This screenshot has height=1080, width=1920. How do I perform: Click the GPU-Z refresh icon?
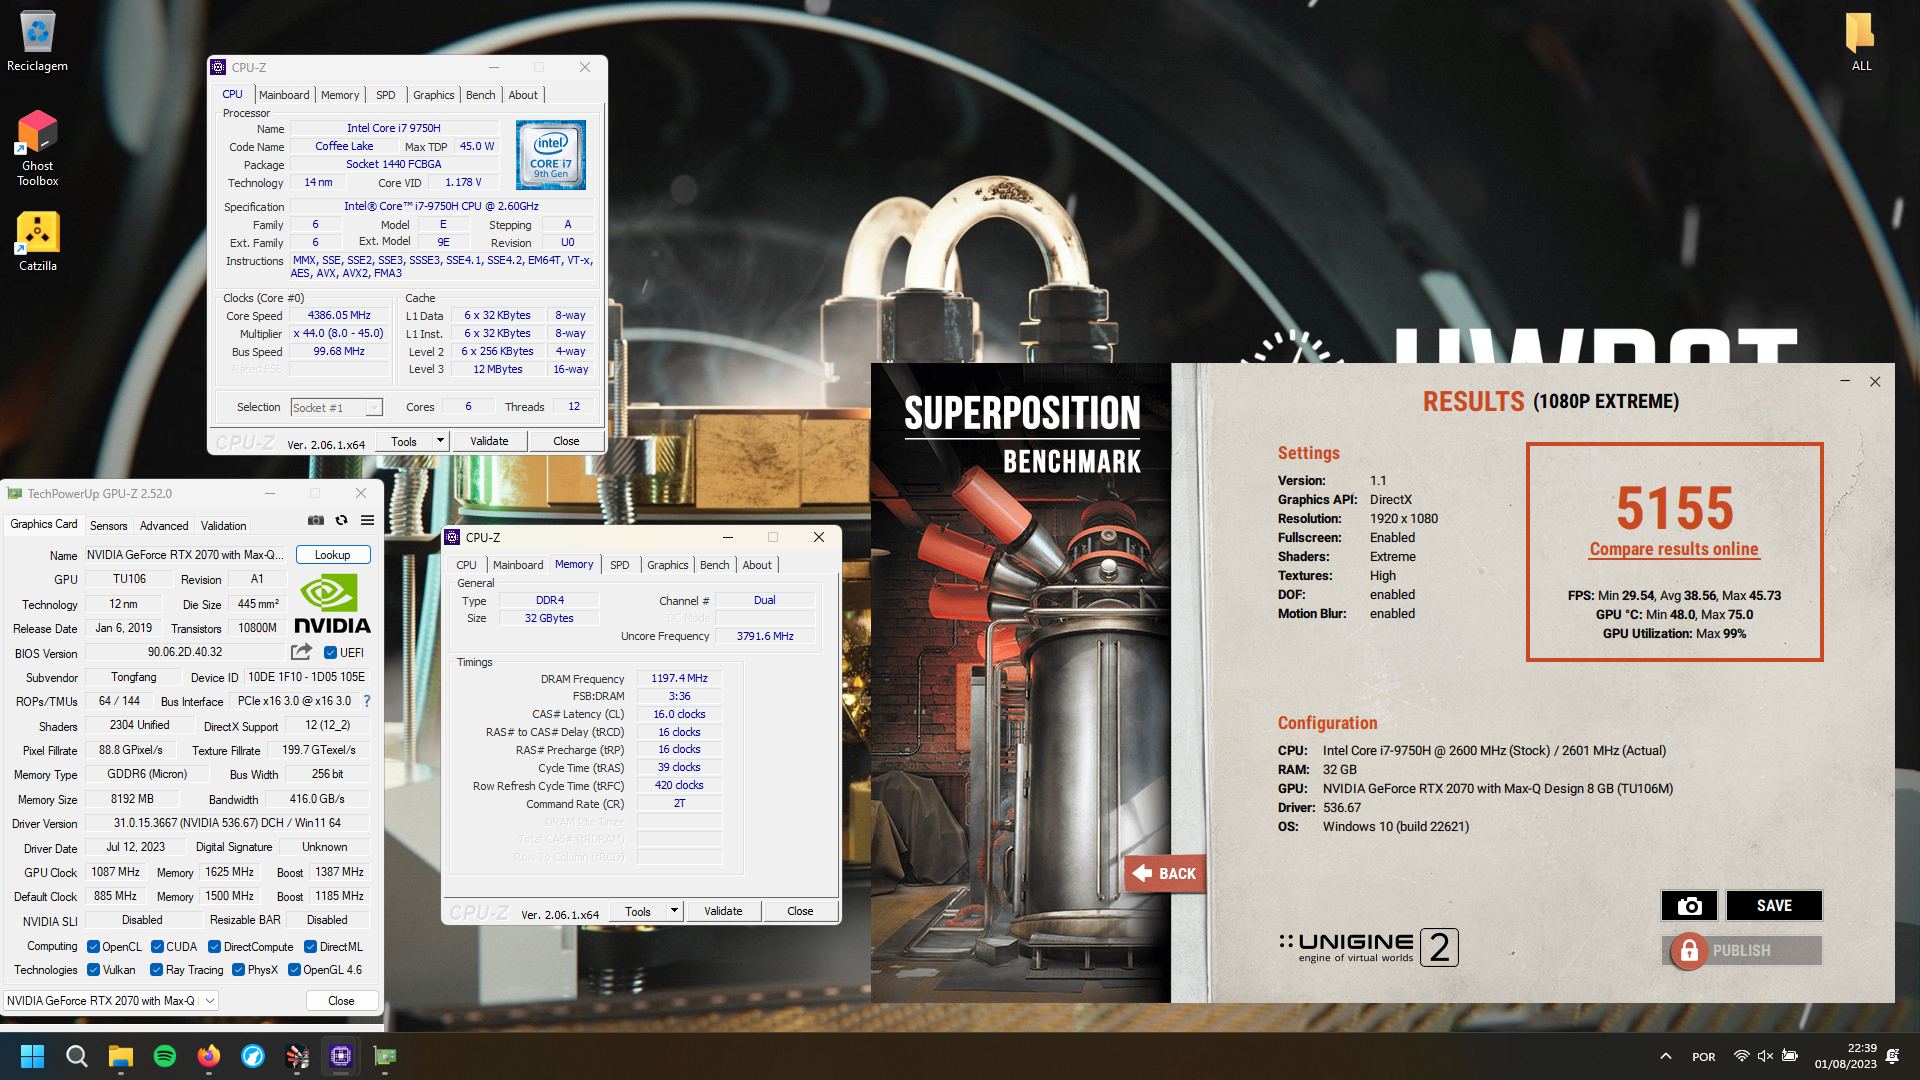(342, 520)
